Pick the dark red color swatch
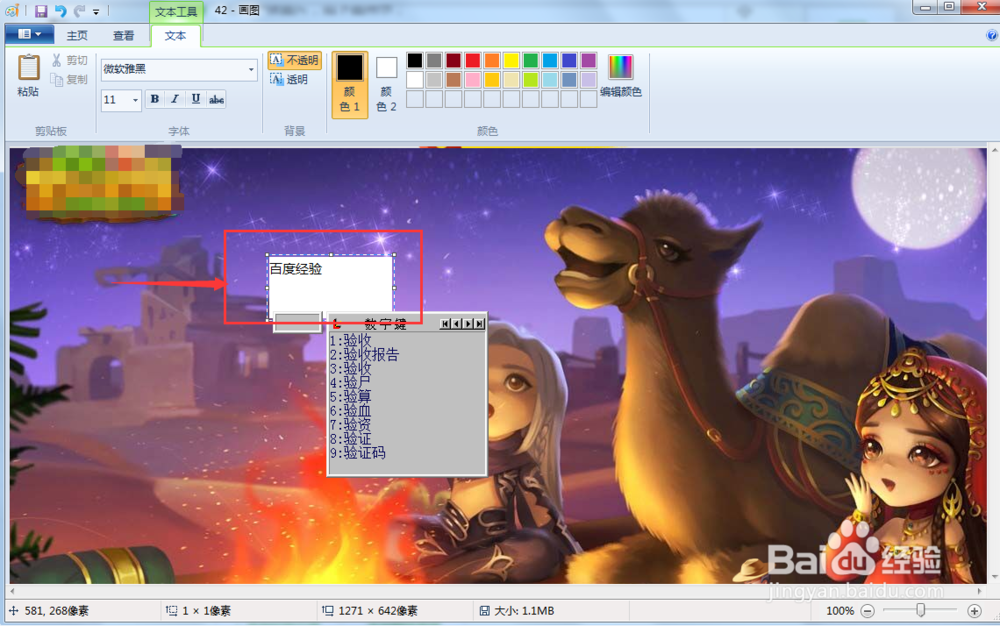Viewport: 1000px width, 626px height. (x=453, y=61)
